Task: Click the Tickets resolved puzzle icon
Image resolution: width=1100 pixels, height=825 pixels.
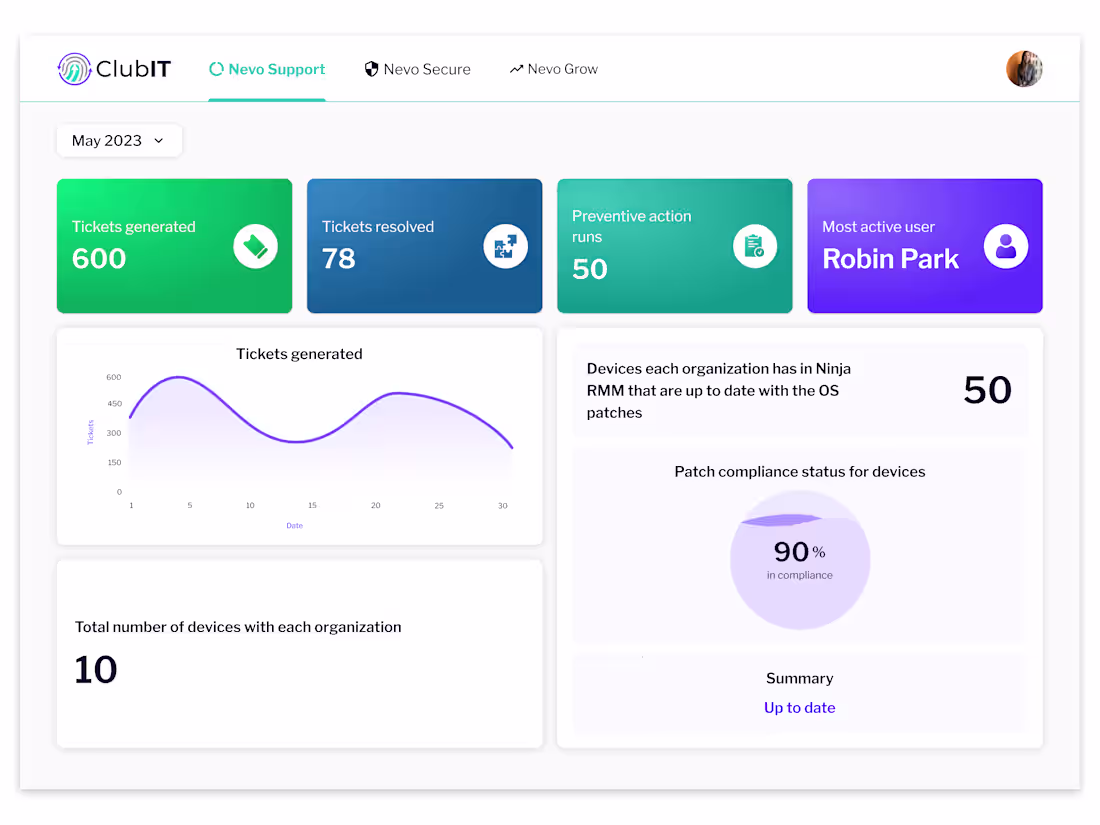Action: [x=506, y=245]
